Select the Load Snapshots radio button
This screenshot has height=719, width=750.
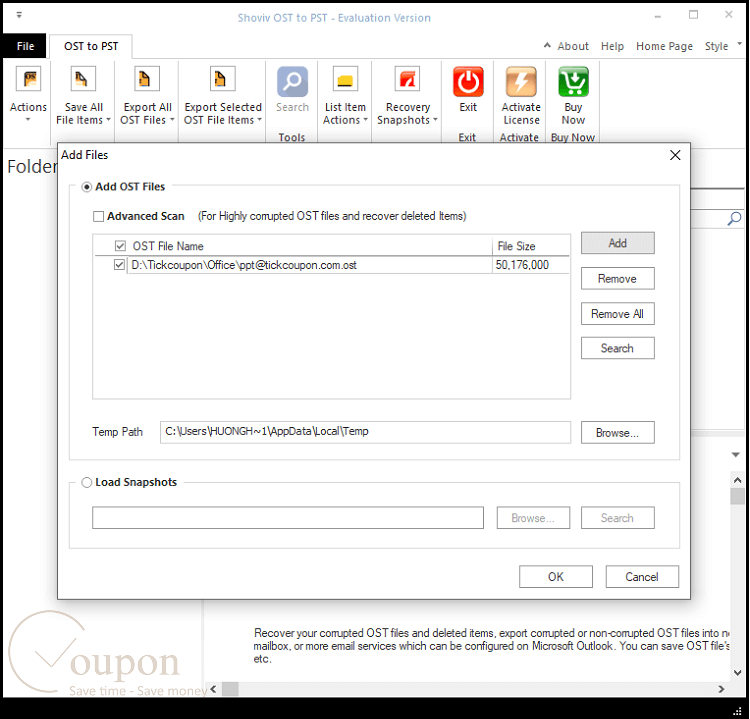(x=87, y=482)
